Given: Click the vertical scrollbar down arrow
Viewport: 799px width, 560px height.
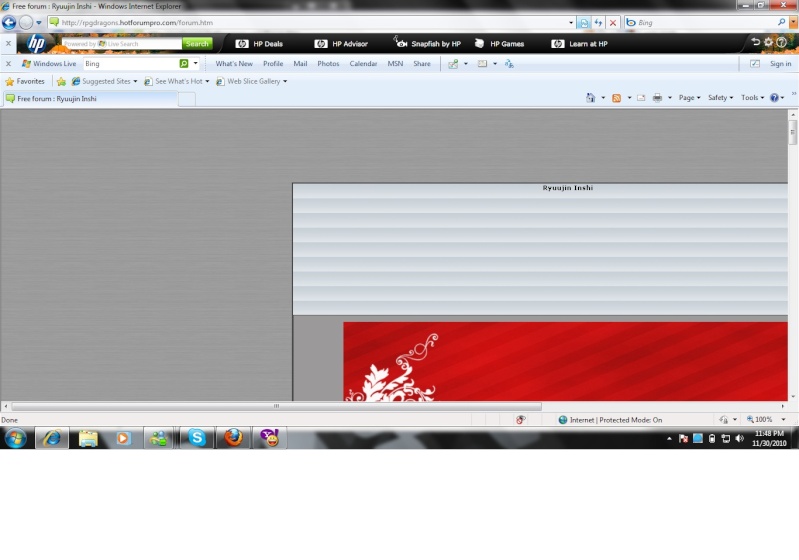Looking at the screenshot, I should click(793, 396).
